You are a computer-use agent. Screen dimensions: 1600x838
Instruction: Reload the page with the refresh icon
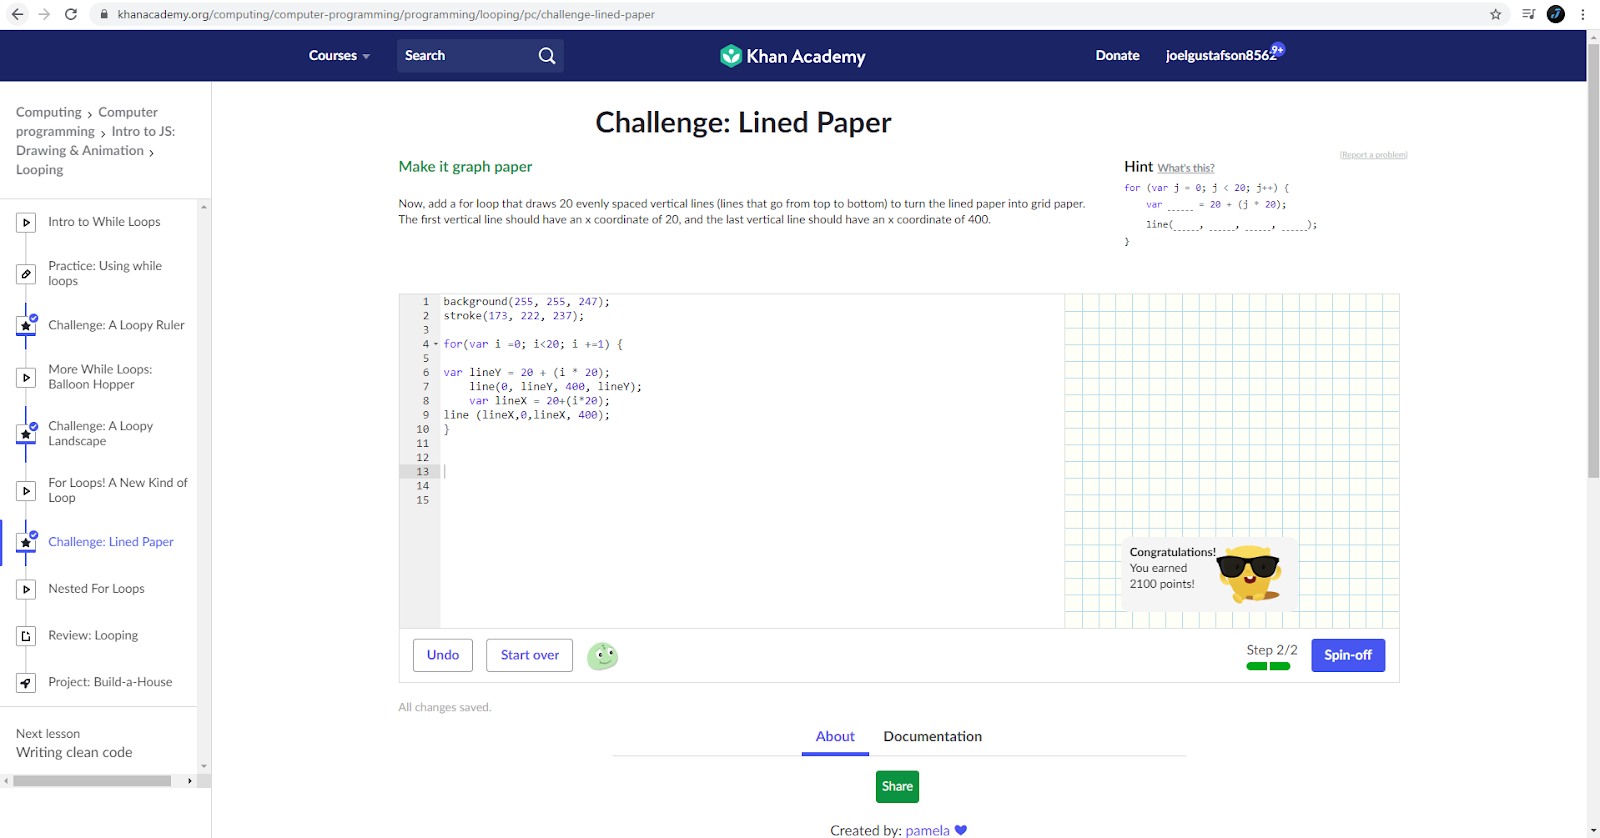[71, 14]
